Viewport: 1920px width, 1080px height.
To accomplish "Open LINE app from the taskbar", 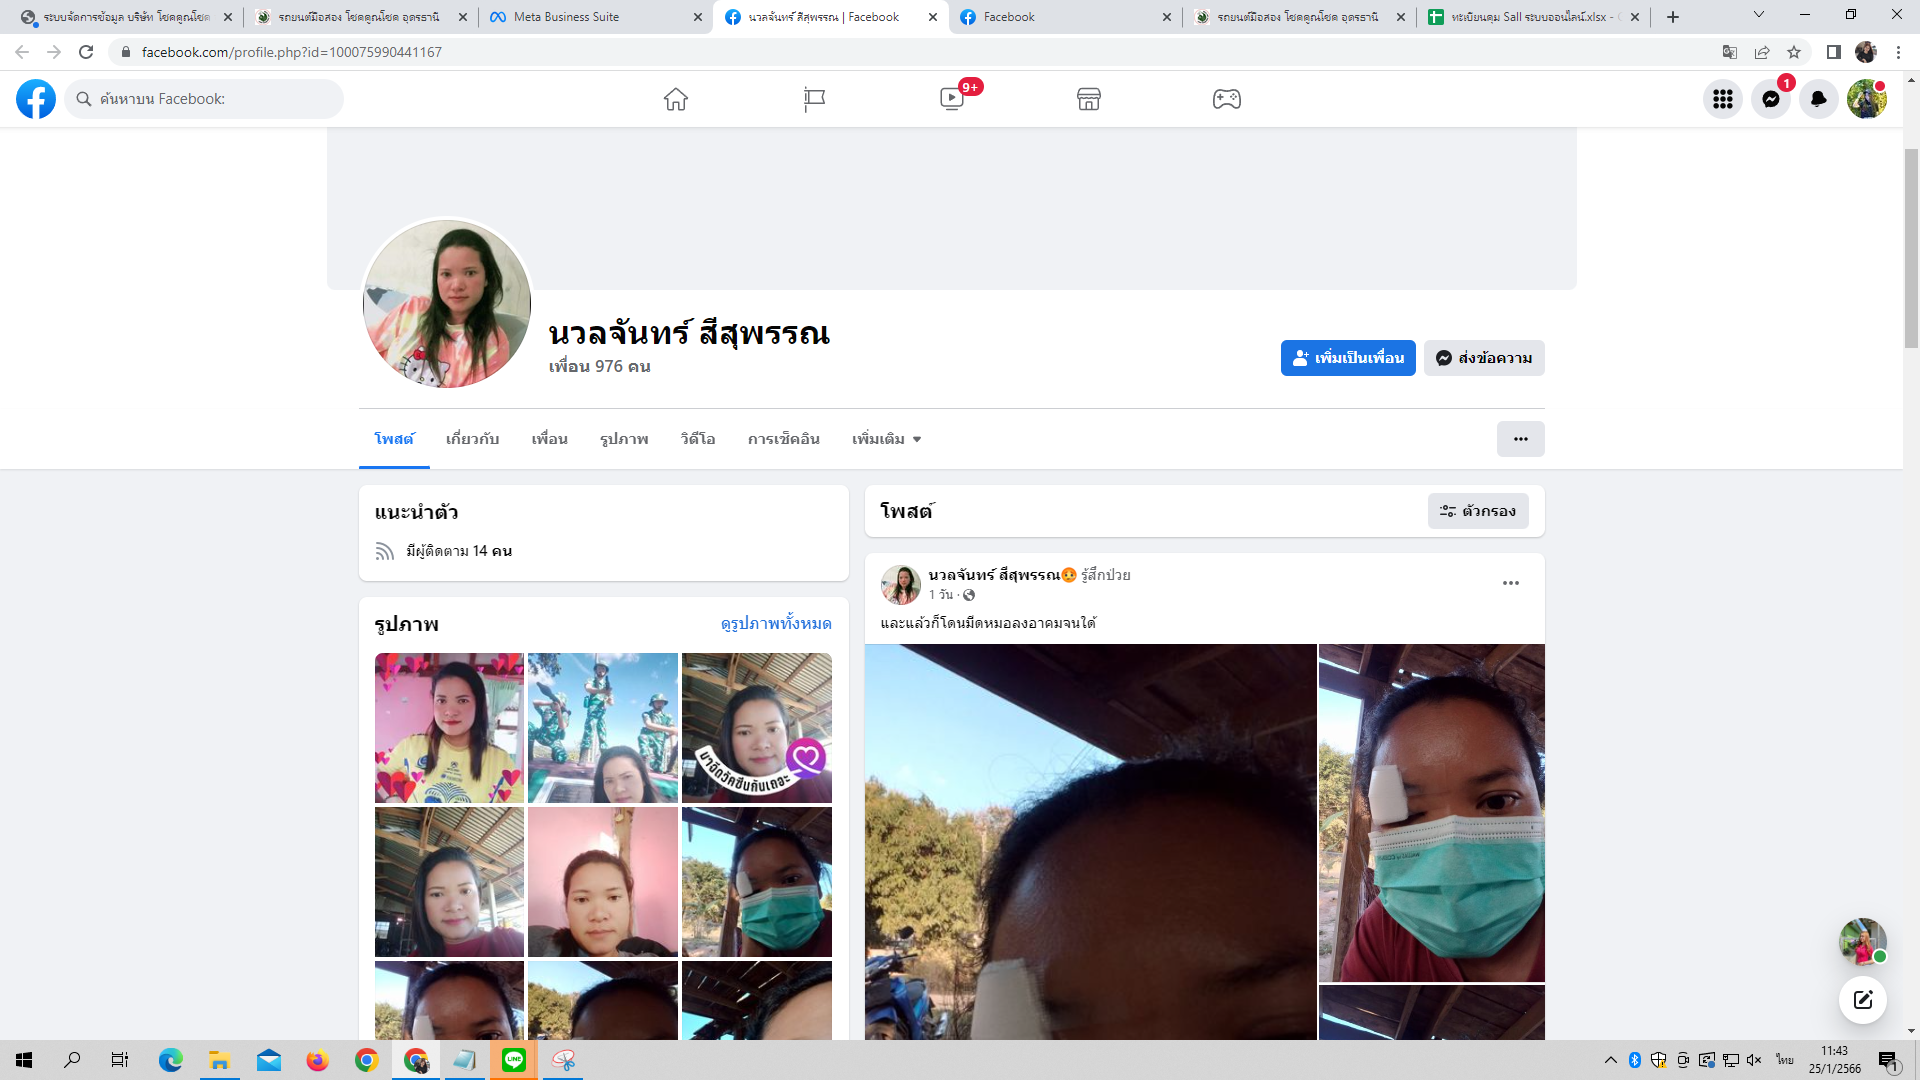I will [514, 1060].
